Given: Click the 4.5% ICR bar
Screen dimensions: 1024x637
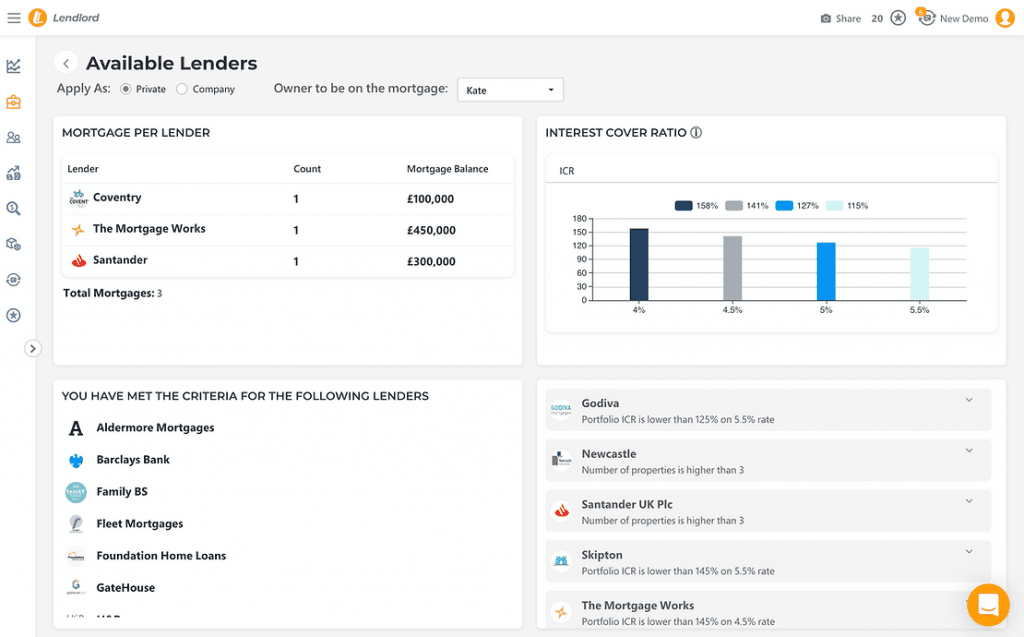Looking at the screenshot, I should (x=733, y=269).
